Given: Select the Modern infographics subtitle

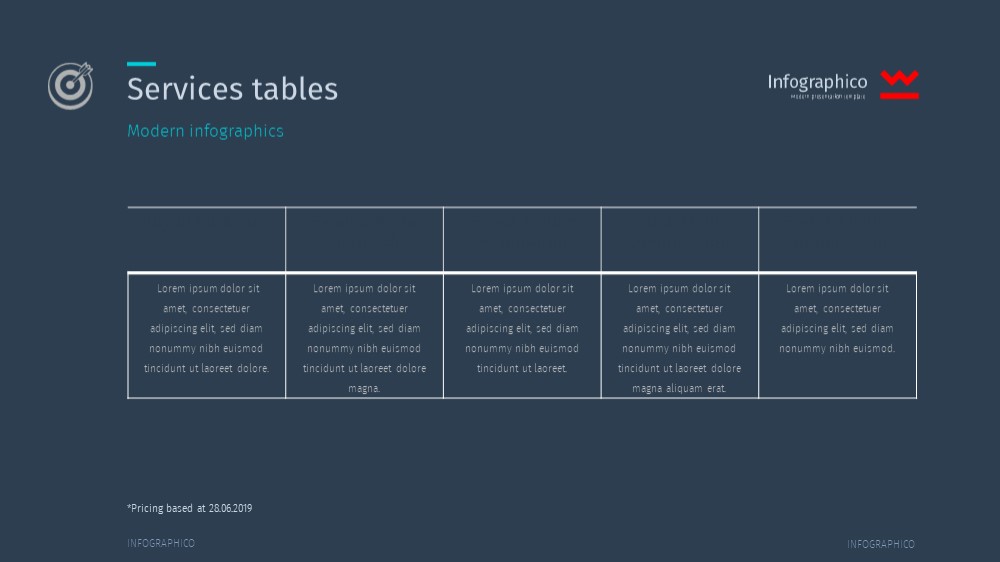Looking at the screenshot, I should 205,131.
